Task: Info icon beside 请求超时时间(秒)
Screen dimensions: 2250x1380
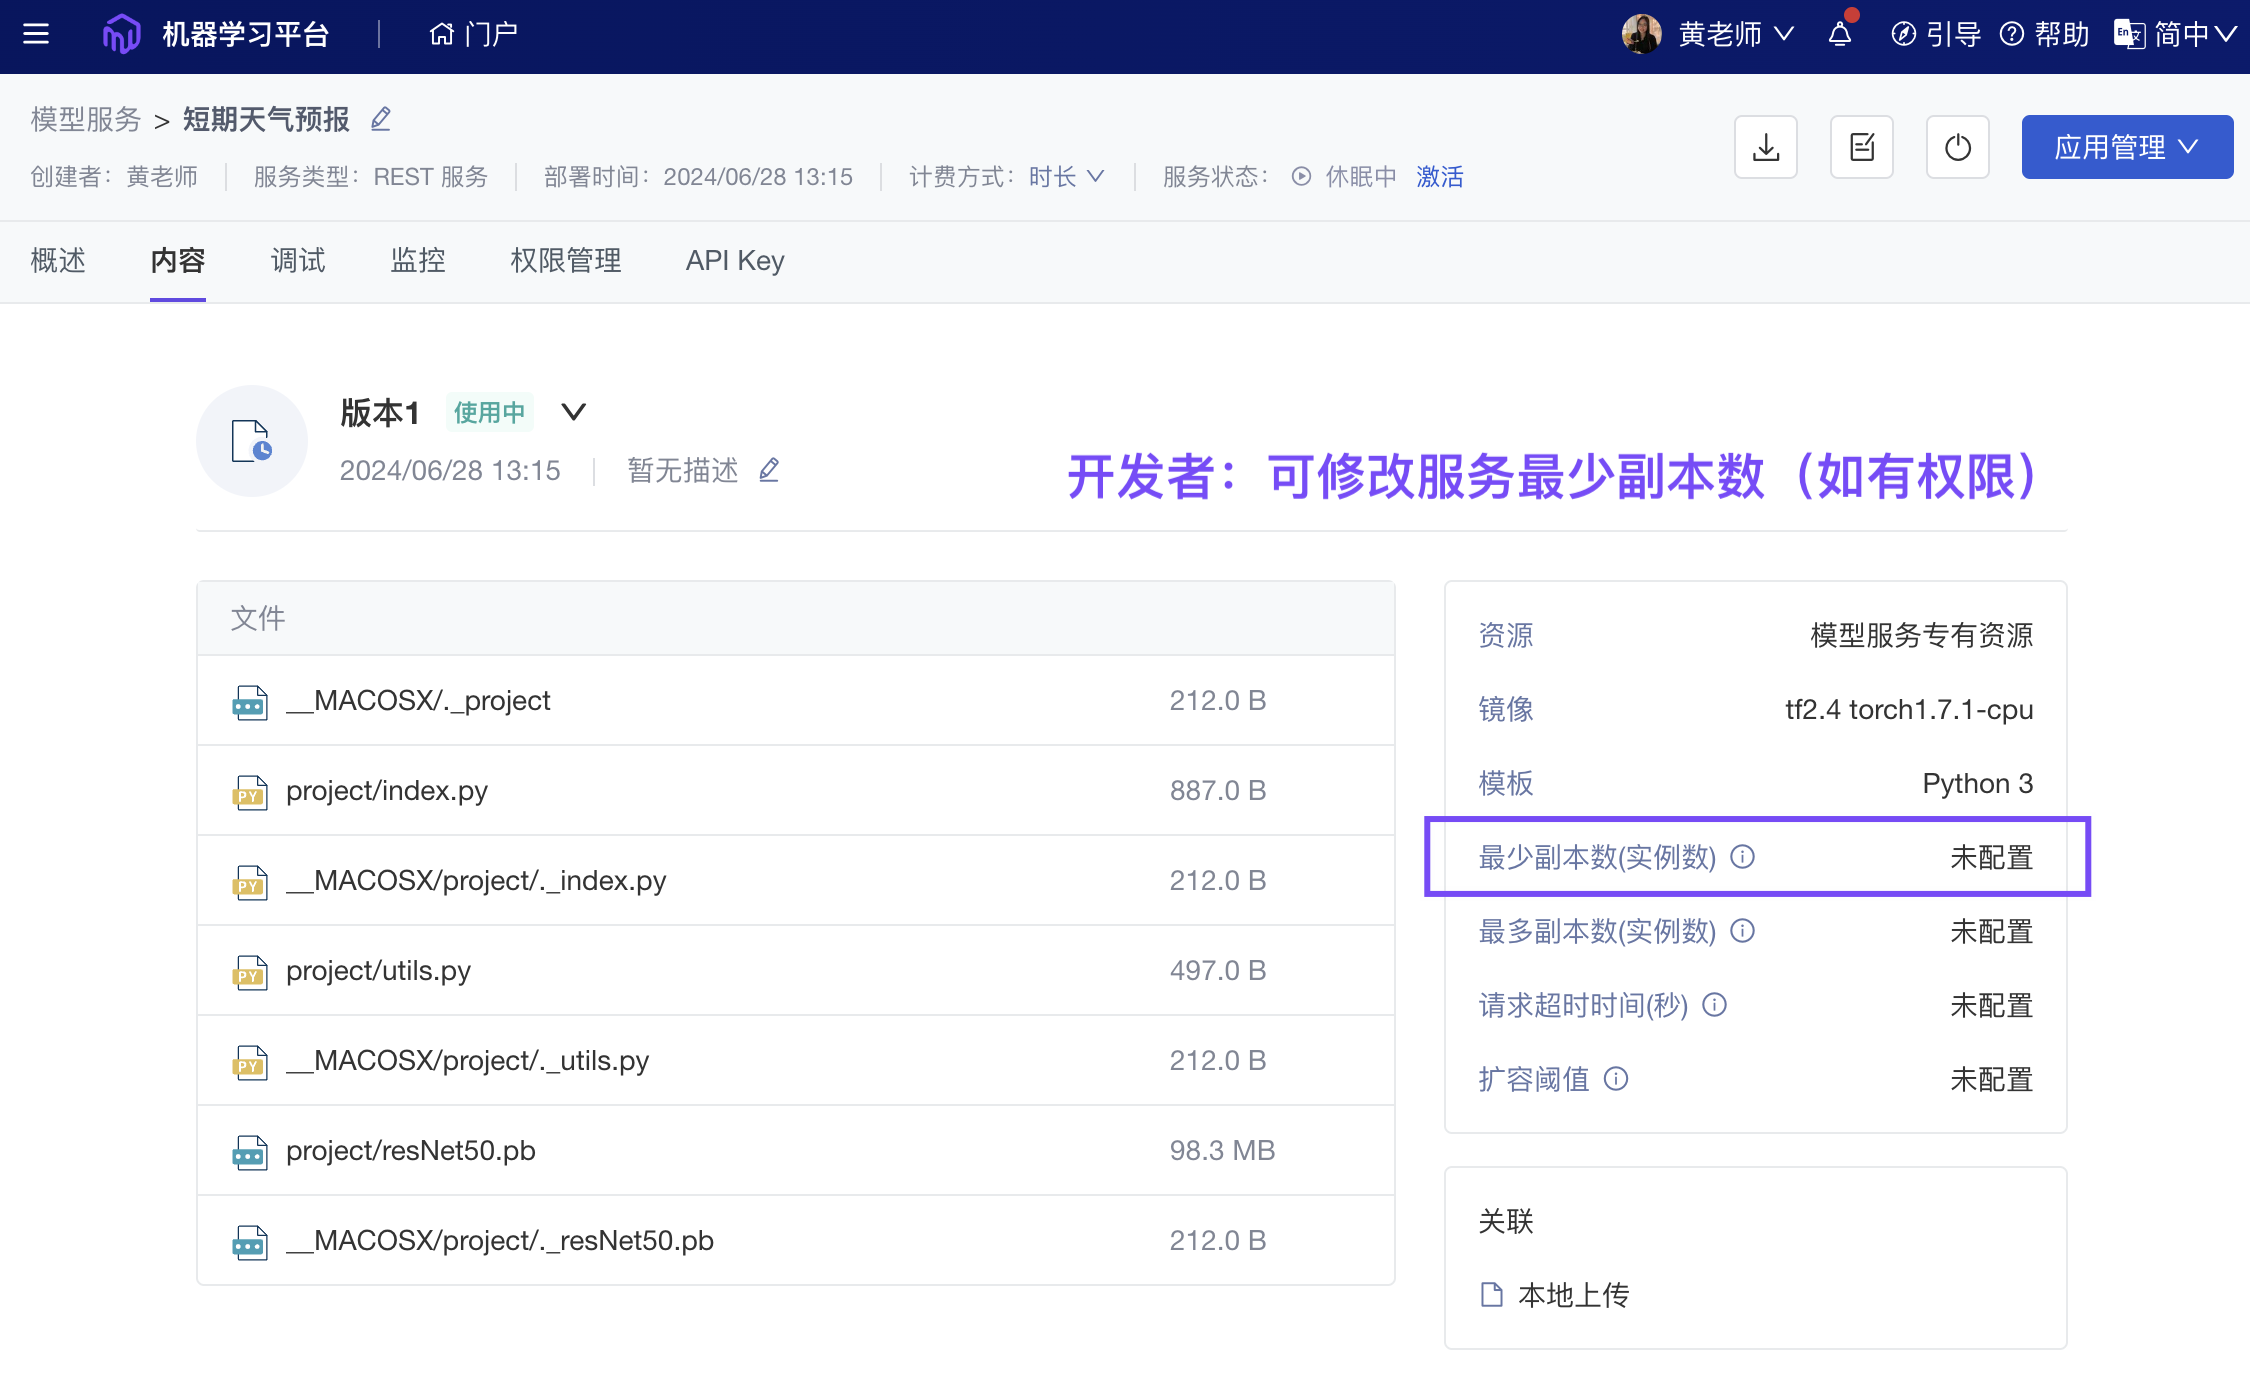Action: click(1715, 1005)
